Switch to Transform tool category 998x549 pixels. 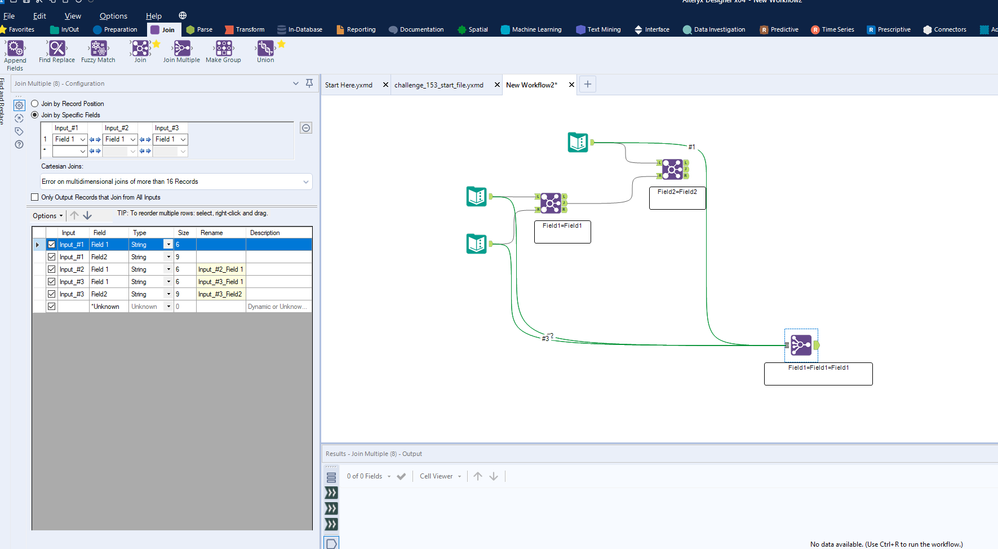[244, 29]
